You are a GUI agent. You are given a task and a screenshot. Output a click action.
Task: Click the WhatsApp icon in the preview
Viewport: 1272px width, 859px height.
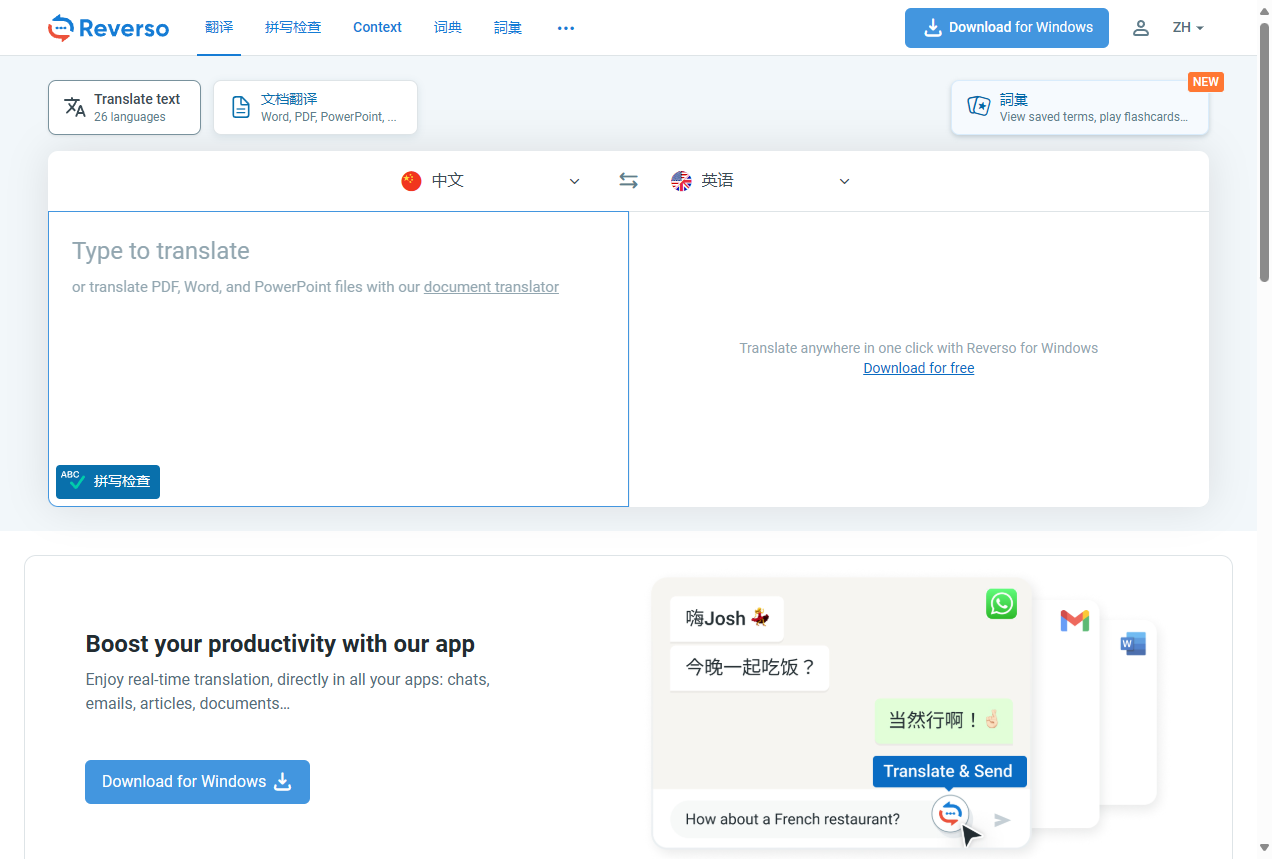click(1001, 604)
